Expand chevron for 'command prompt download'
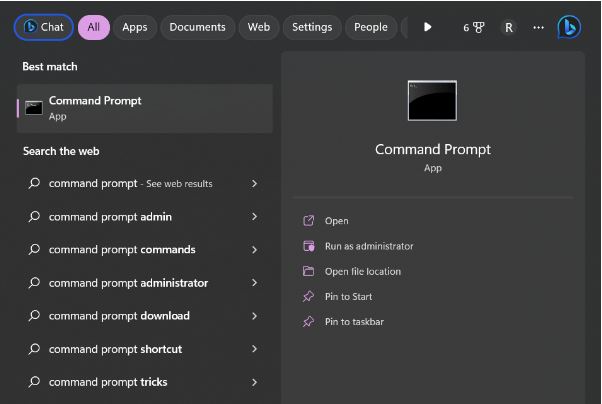This screenshot has width=602, height=404. 254,316
